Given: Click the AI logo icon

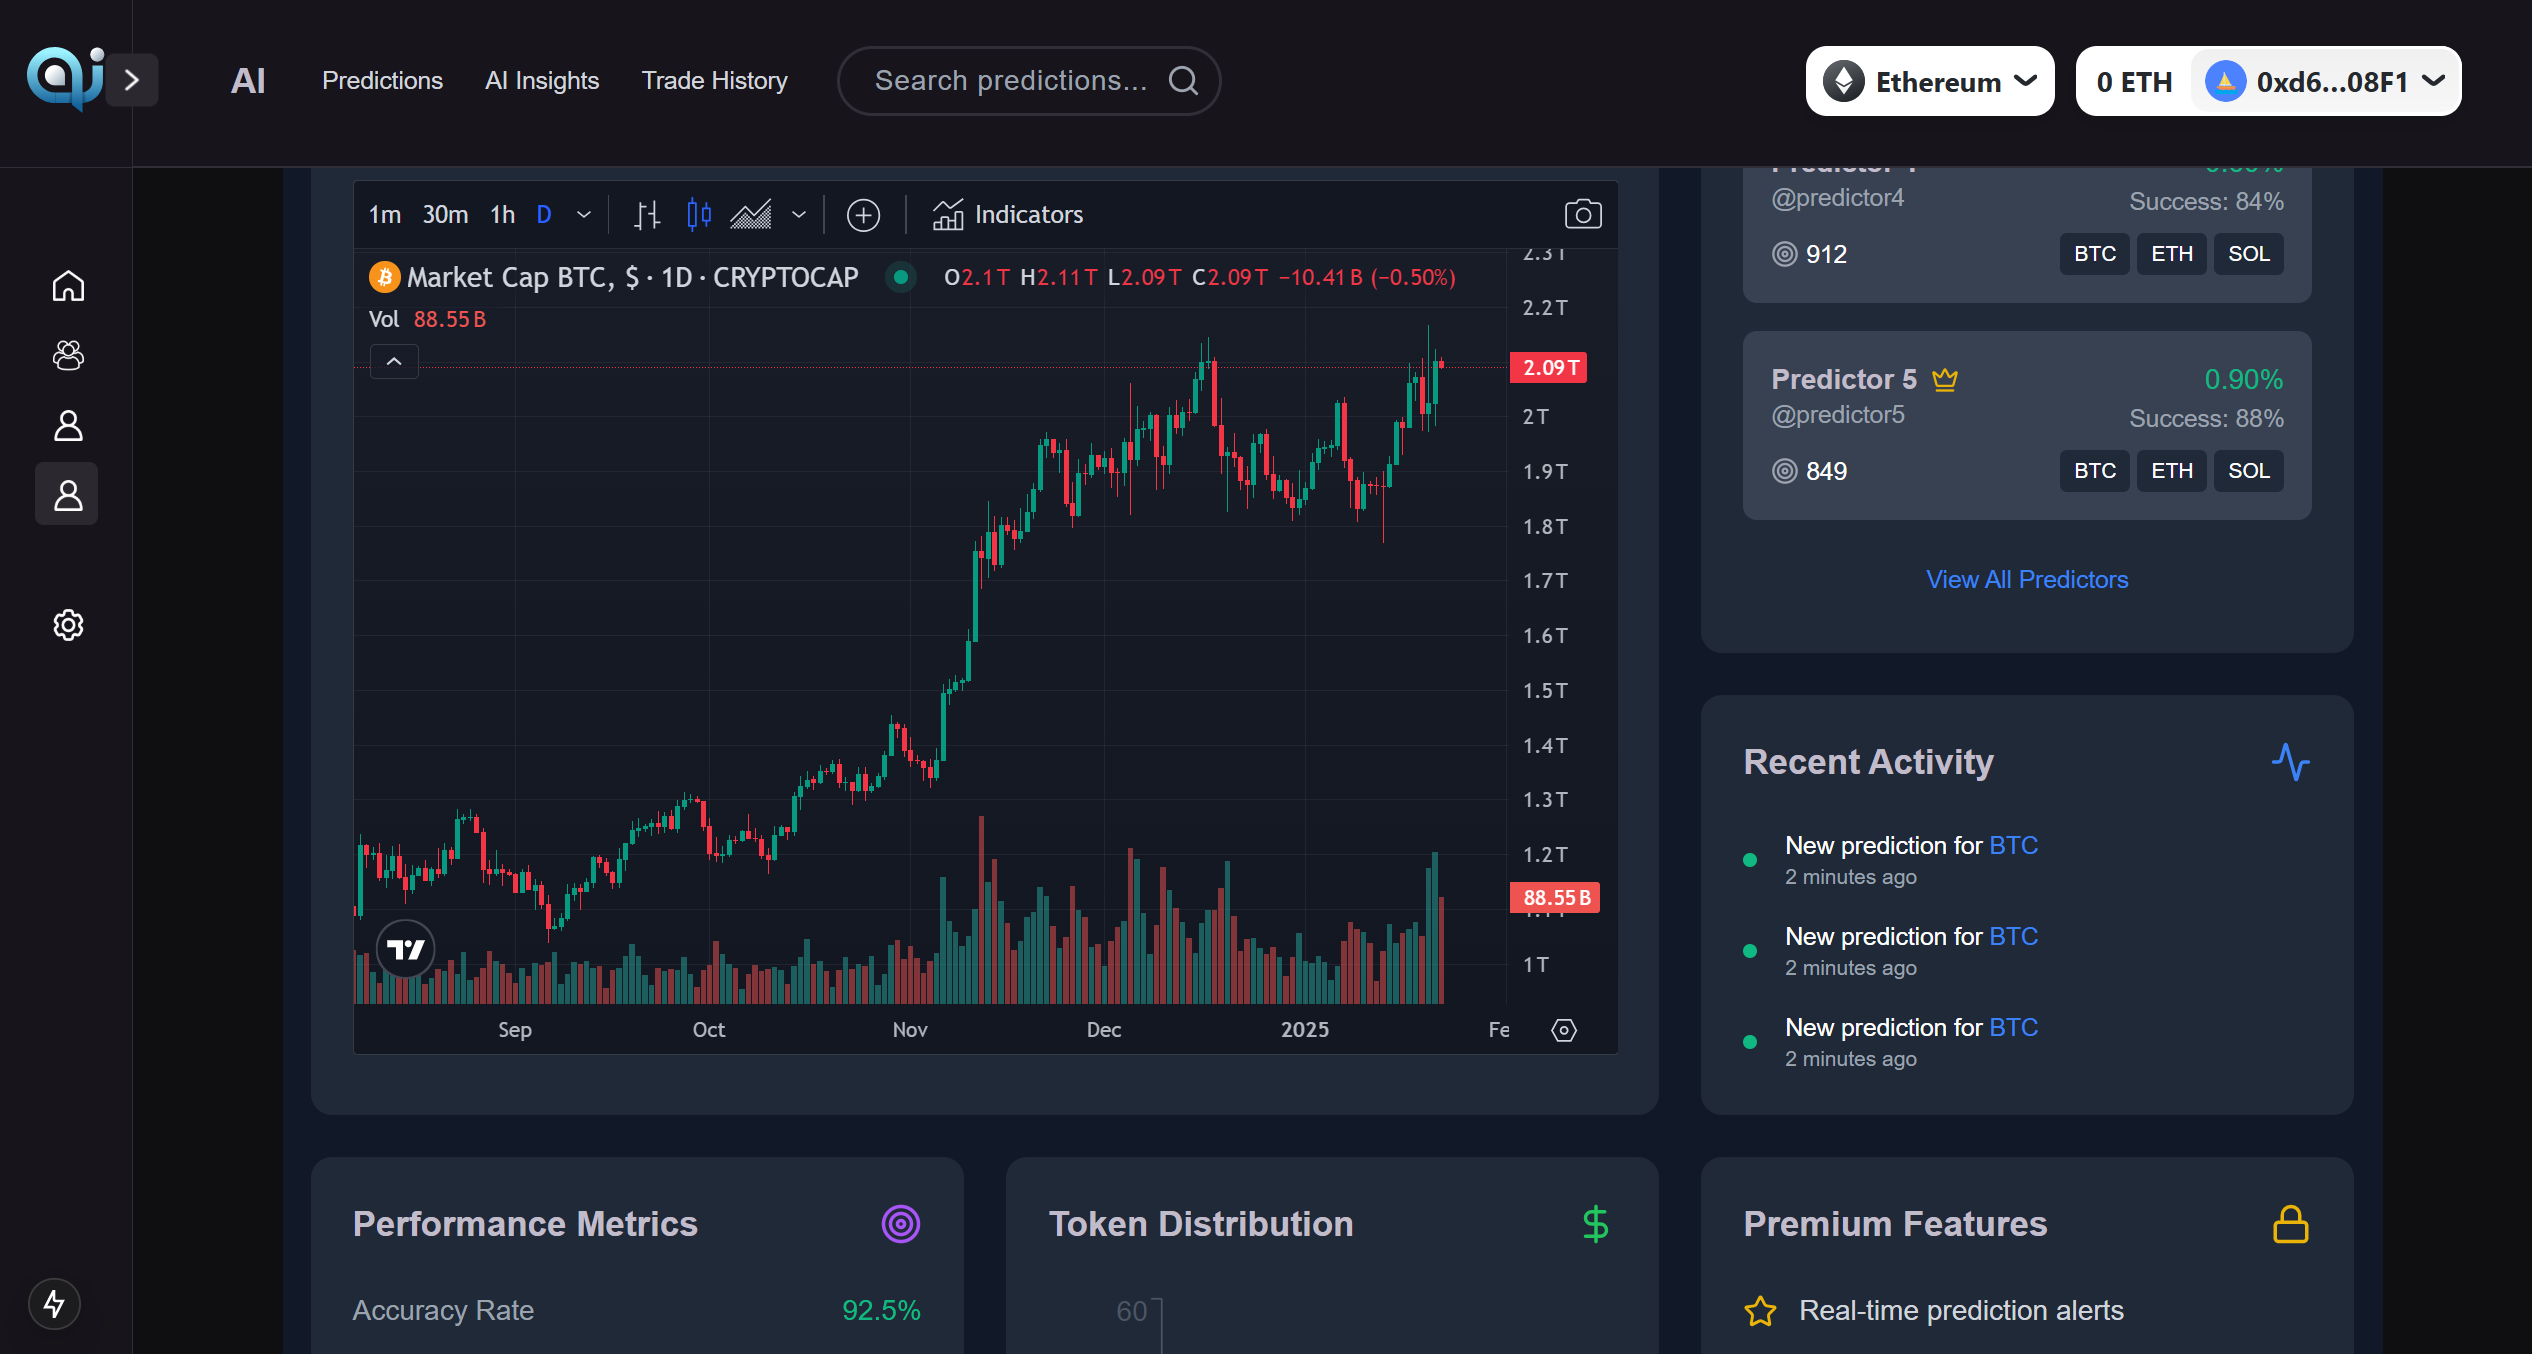Looking at the screenshot, I should 66,79.
